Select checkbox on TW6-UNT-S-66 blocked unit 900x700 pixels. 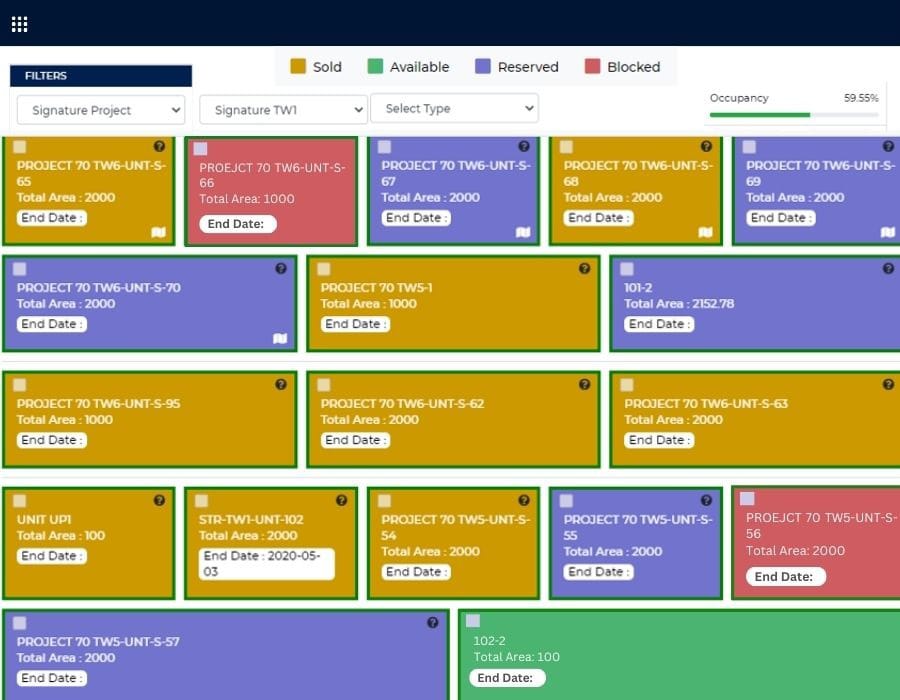coord(200,149)
